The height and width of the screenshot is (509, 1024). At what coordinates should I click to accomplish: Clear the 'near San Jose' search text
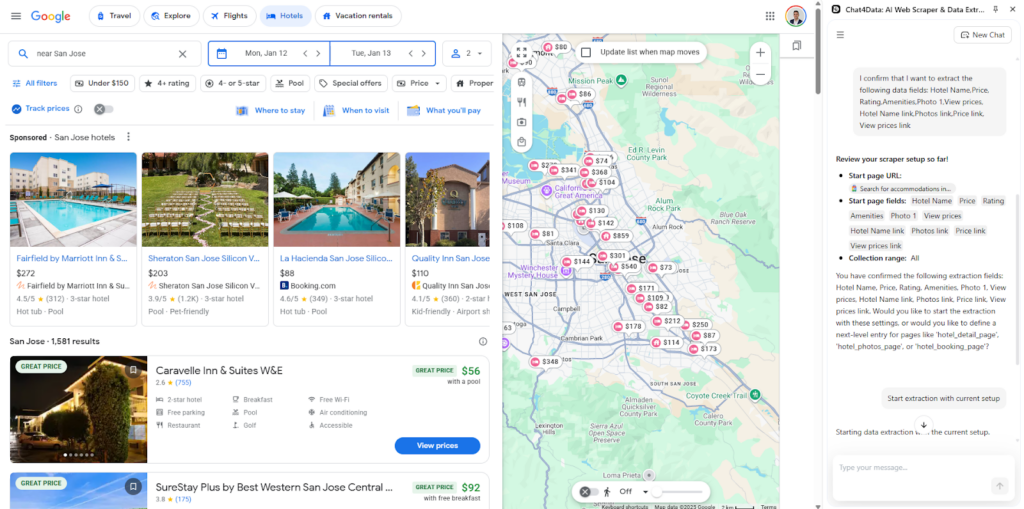tap(183, 54)
